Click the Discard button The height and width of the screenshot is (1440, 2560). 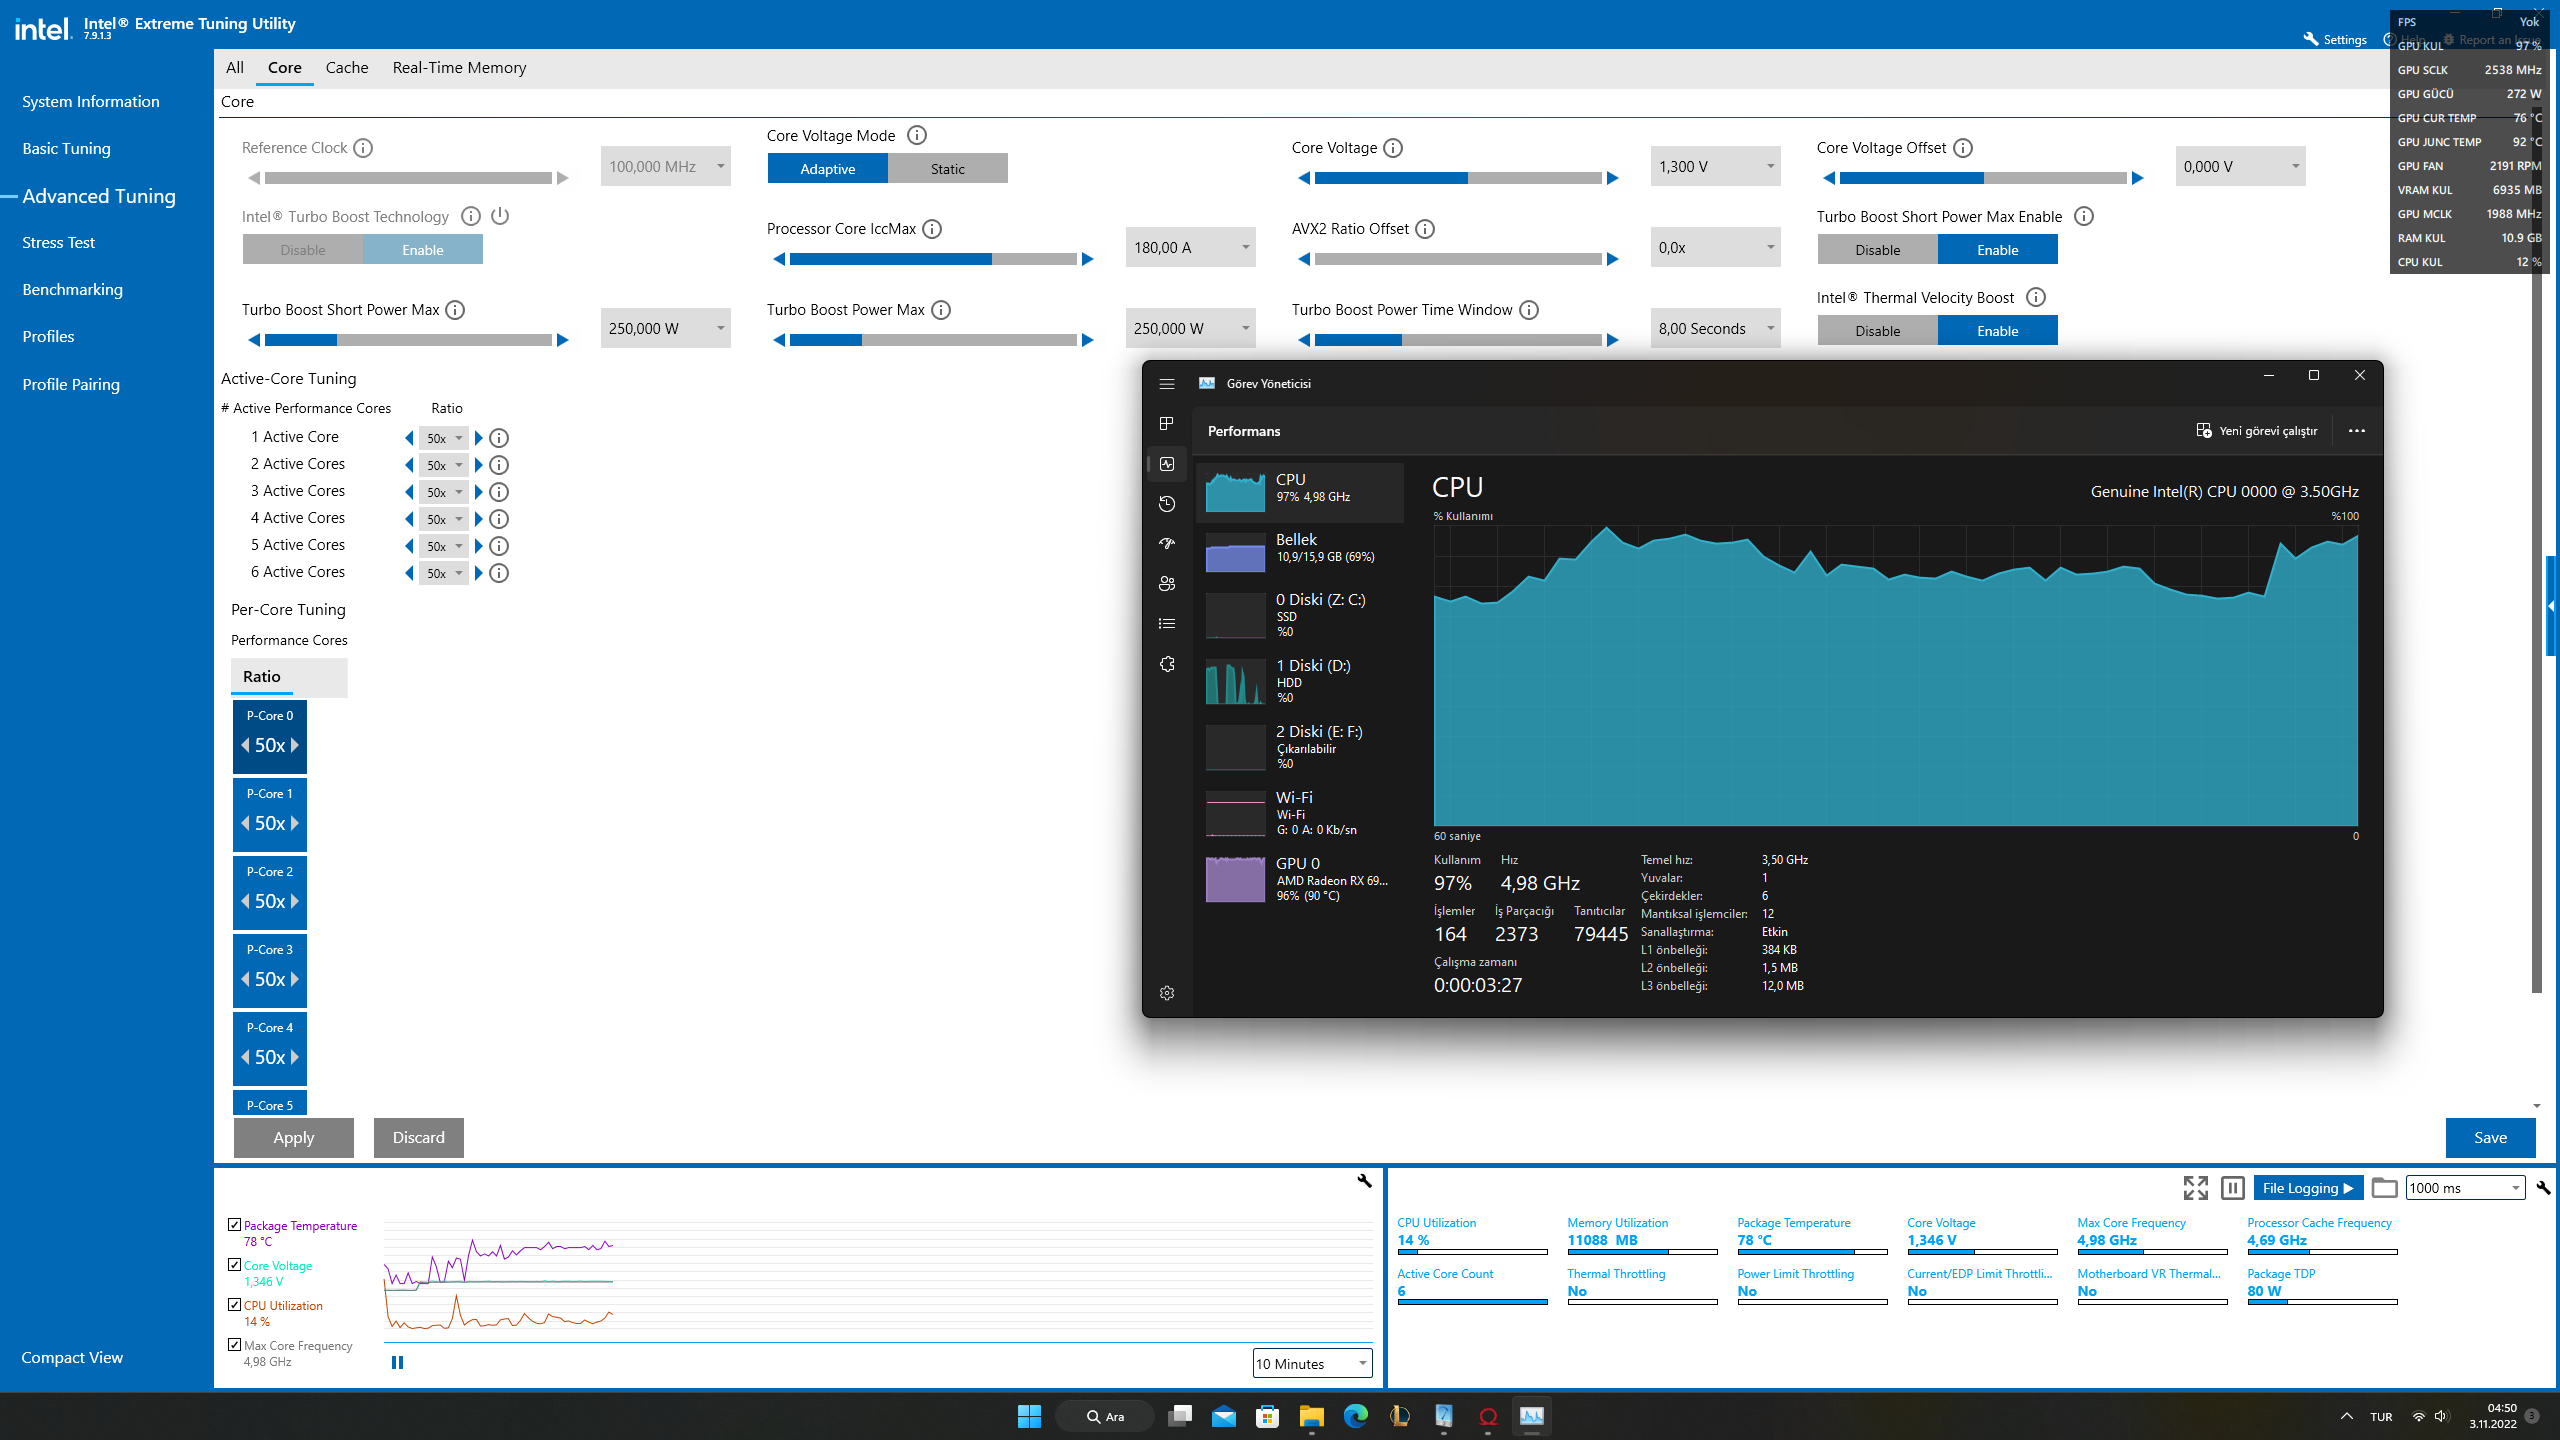point(418,1138)
